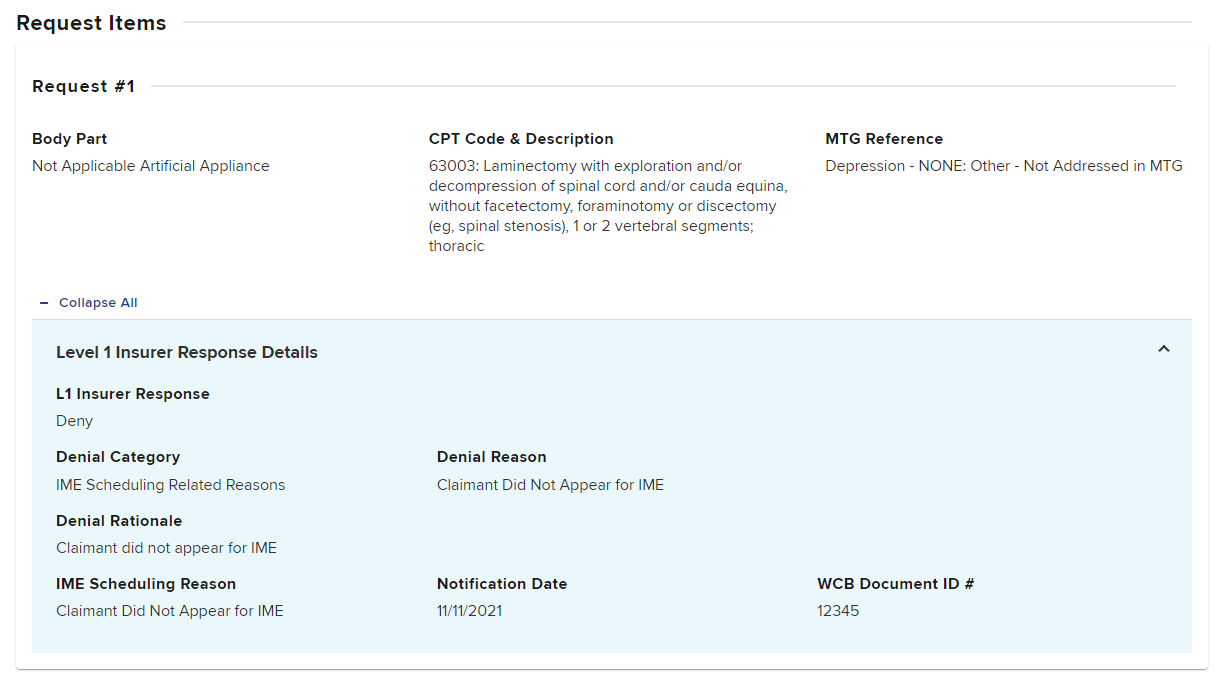Click the 63003 Laminectomy description text
This screenshot has width=1222, height=679.
pyautogui.click(x=608, y=206)
